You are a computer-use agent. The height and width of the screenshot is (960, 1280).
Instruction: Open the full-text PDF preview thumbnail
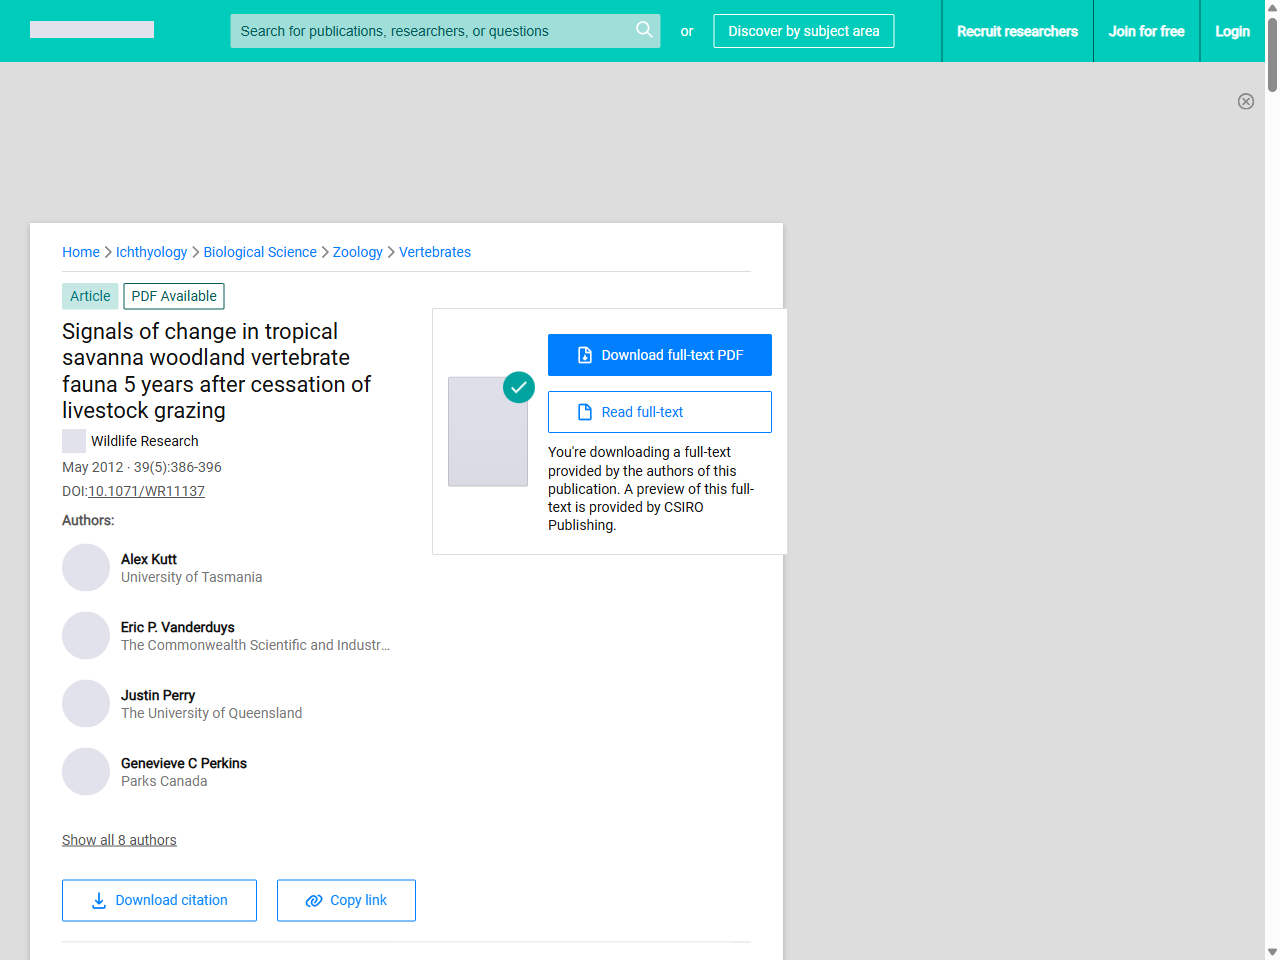click(x=488, y=432)
